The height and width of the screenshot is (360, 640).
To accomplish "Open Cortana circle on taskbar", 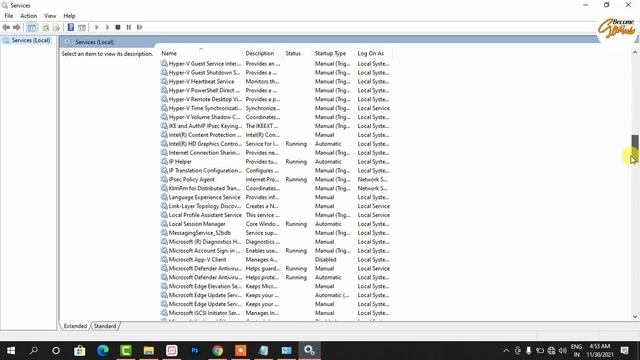I will click(56, 351).
